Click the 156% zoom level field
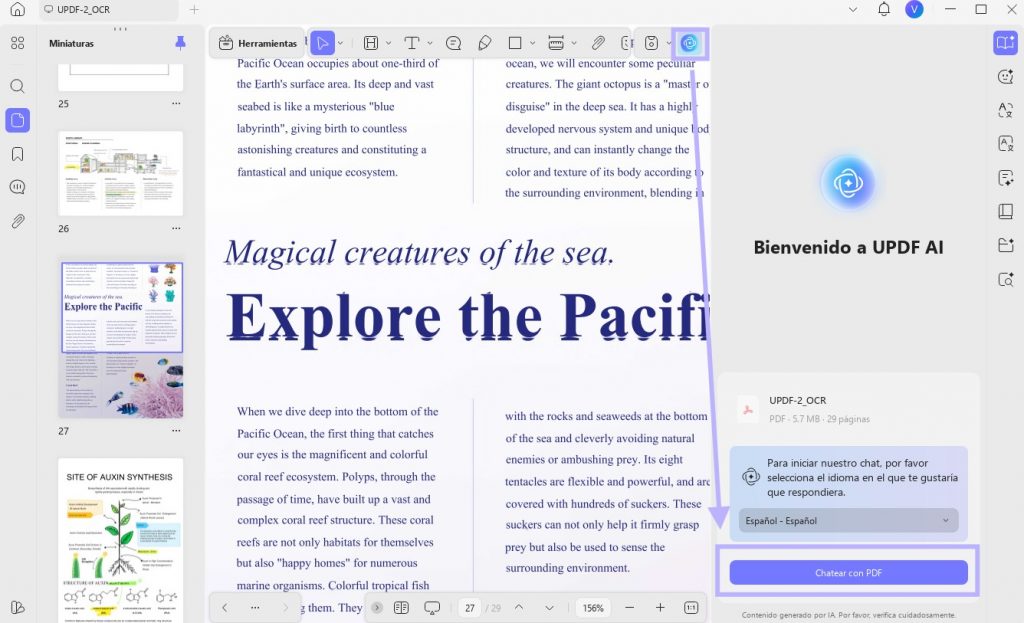This screenshot has height=623, width=1024. click(593, 607)
